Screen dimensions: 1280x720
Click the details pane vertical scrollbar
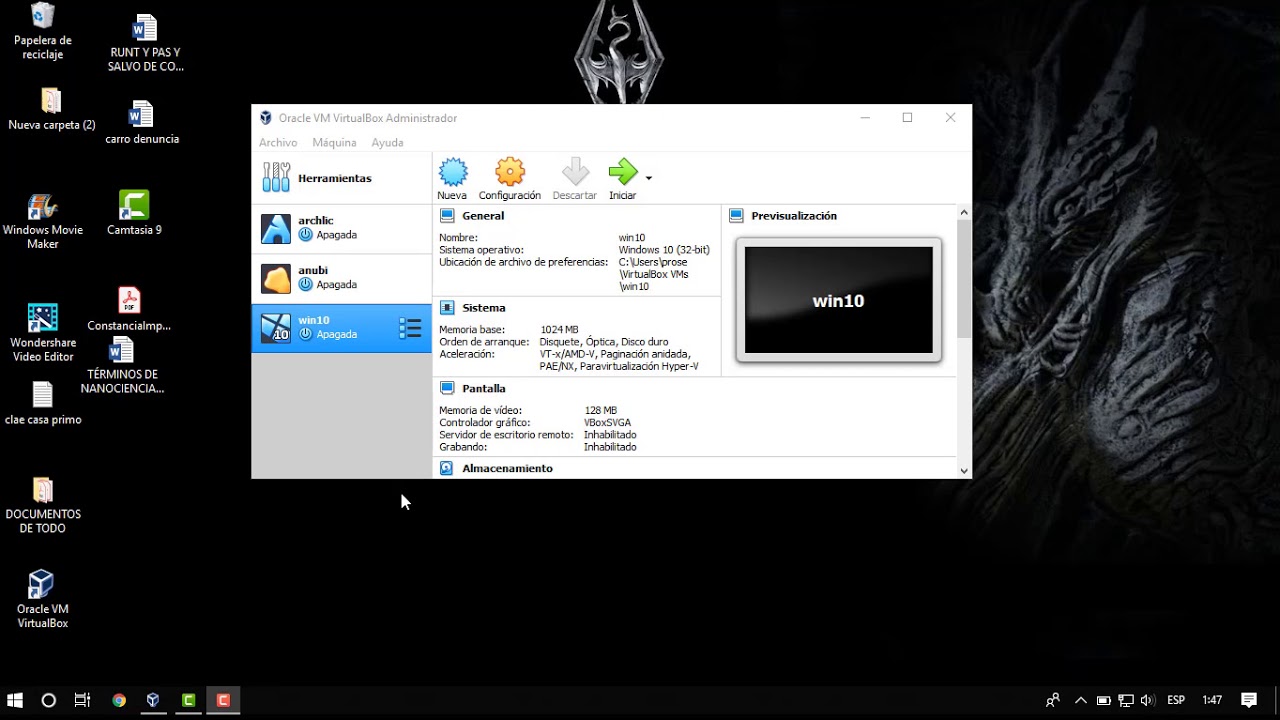[964, 280]
